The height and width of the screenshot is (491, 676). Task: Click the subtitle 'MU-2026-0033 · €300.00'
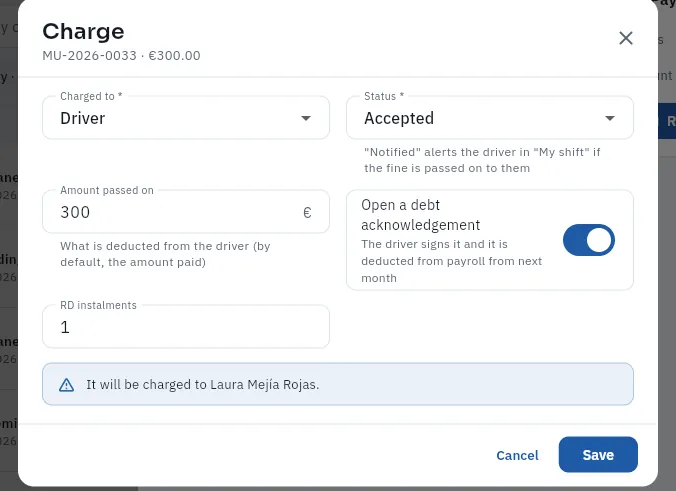(121, 56)
